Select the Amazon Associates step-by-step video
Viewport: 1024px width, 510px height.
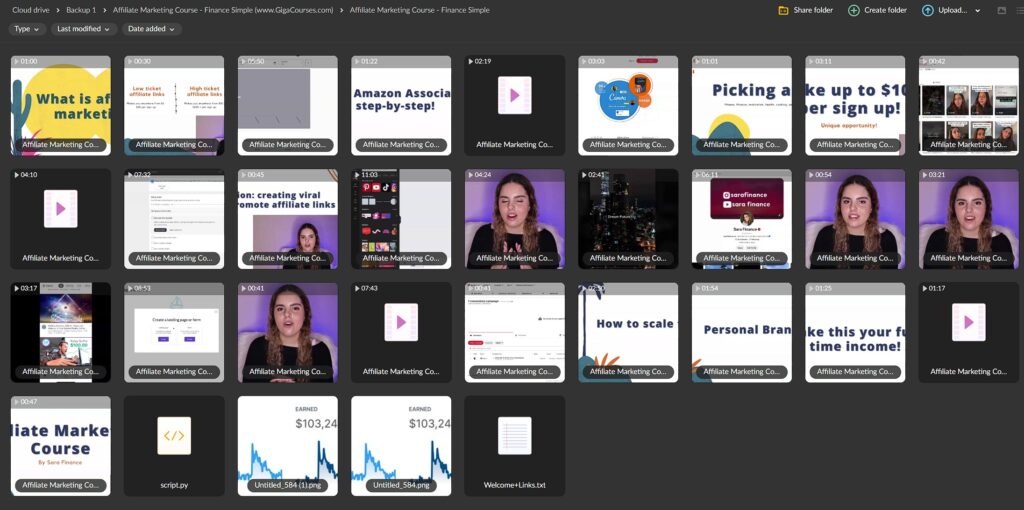coord(400,100)
